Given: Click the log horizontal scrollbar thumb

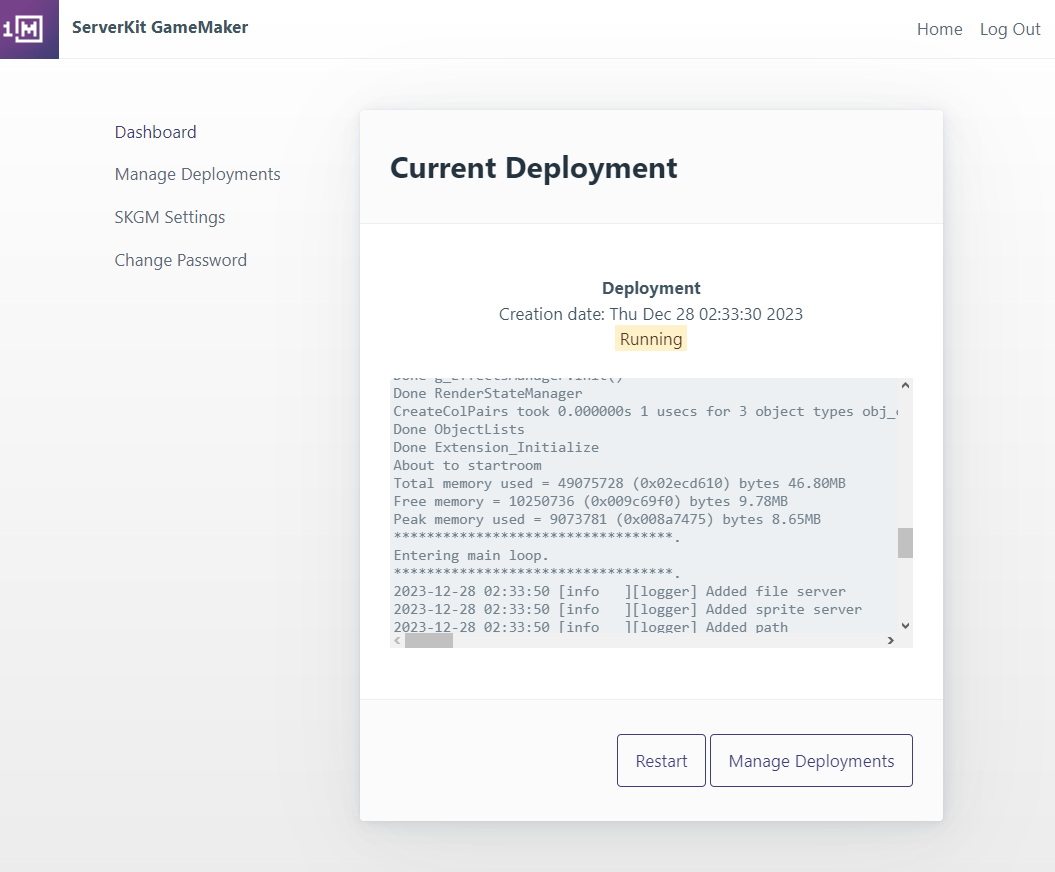Looking at the screenshot, I should [429, 641].
